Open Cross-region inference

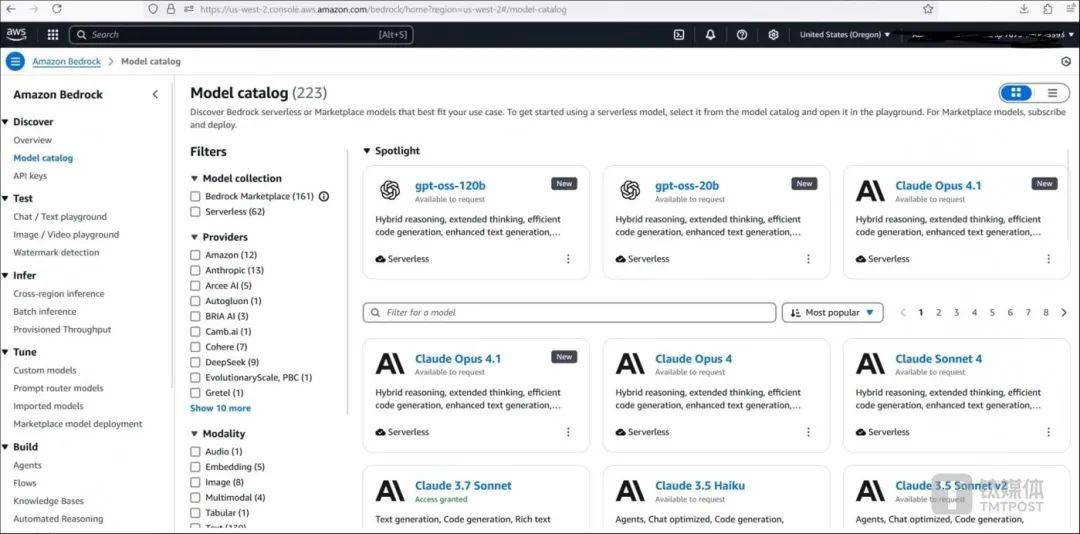click(x=59, y=294)
